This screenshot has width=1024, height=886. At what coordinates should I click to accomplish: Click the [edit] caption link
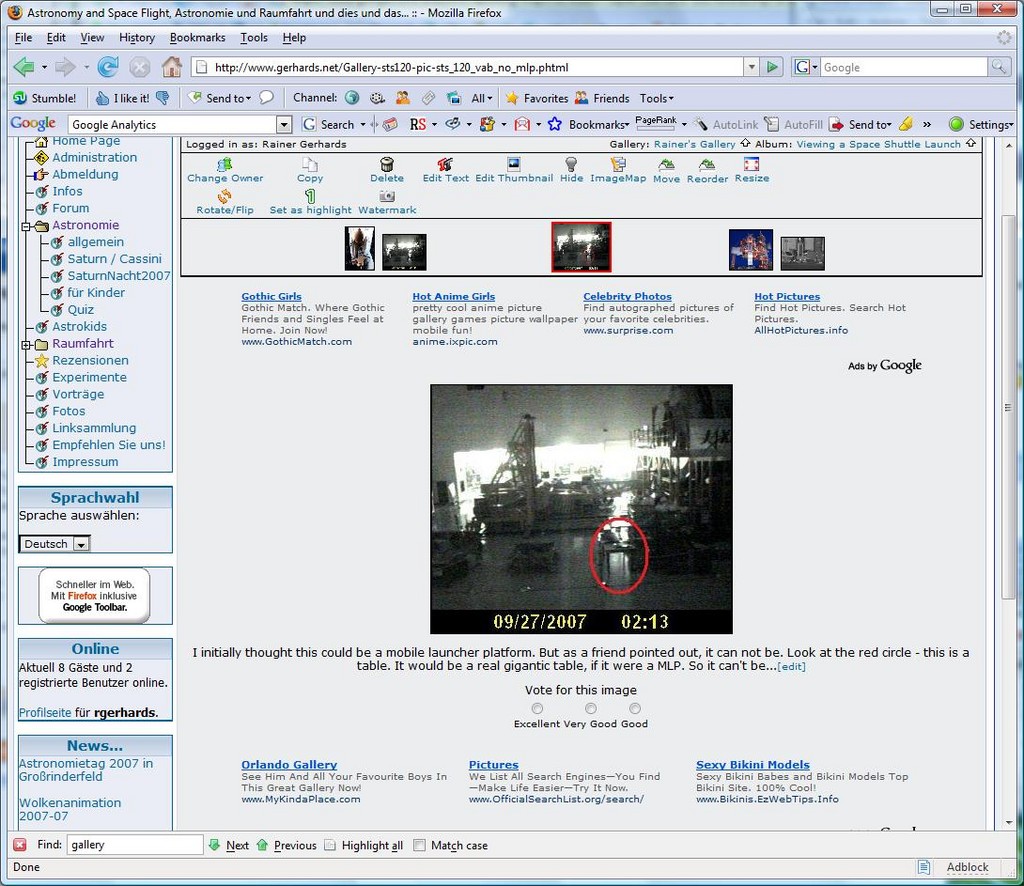coord(791,667)
